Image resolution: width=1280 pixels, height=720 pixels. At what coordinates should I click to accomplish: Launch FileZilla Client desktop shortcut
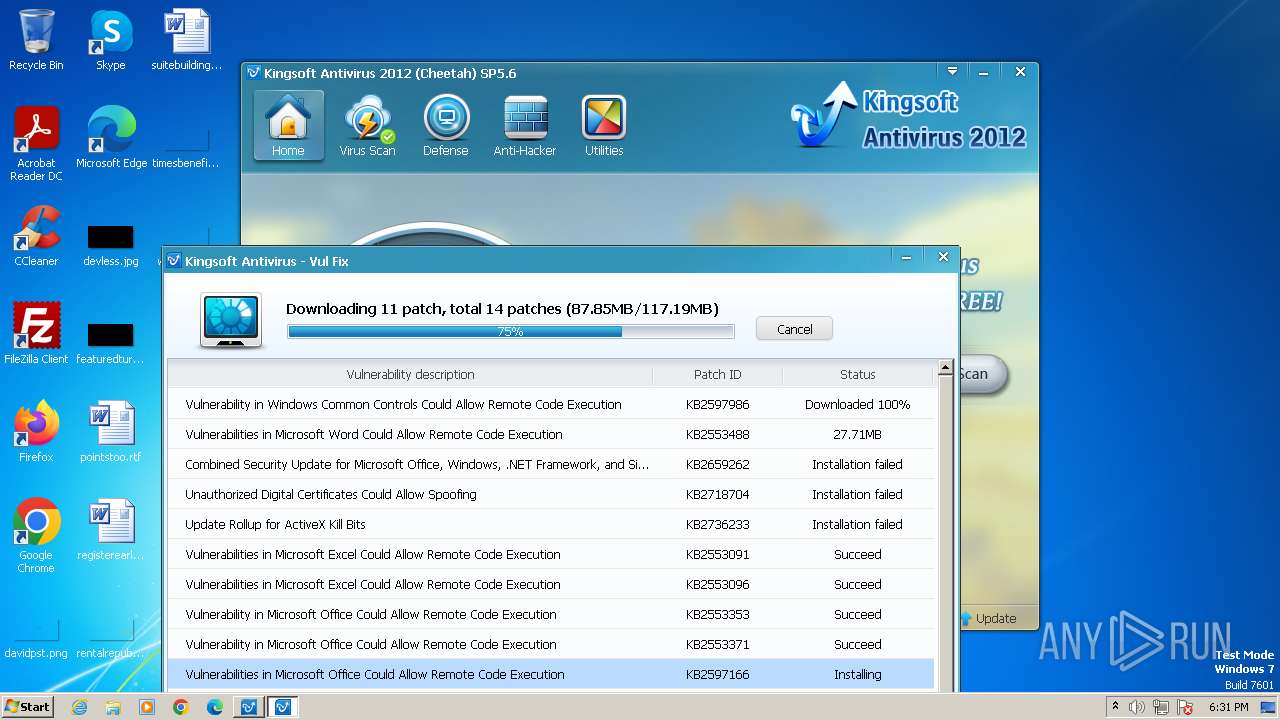36,334
